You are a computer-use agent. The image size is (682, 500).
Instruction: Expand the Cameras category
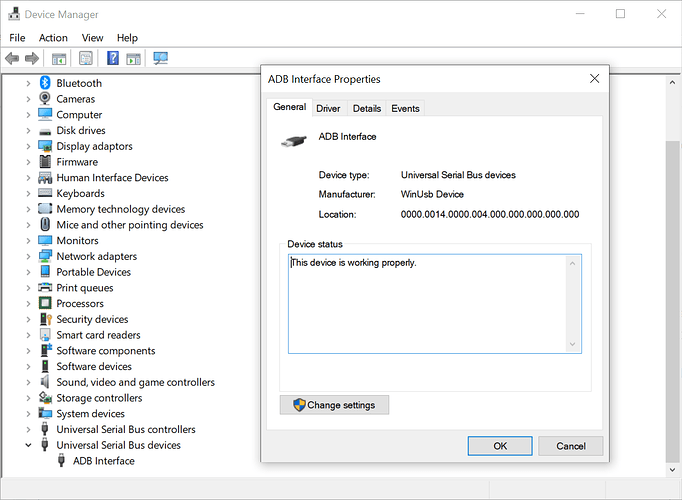(28, 99)
